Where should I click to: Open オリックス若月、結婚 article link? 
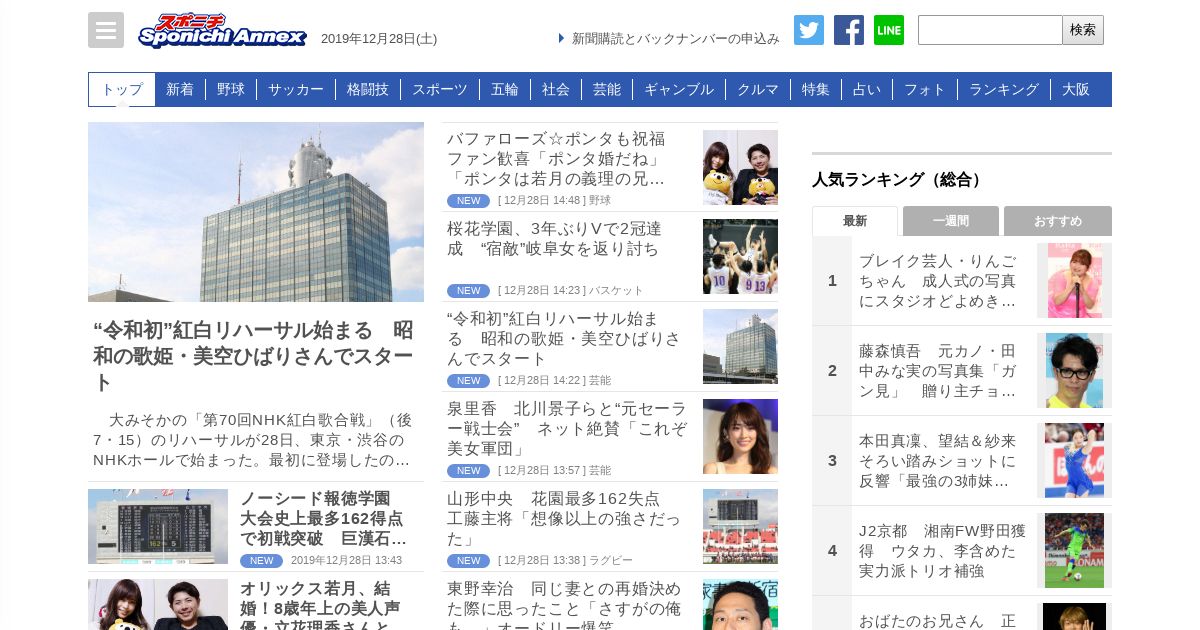click(320, 604)
